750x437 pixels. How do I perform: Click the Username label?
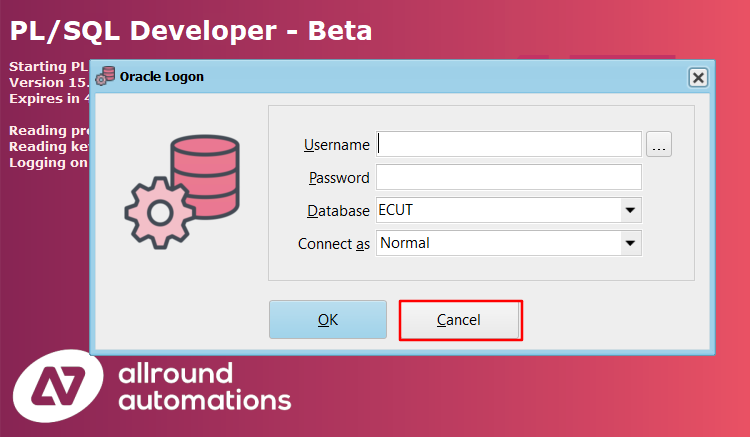[336, 145]
